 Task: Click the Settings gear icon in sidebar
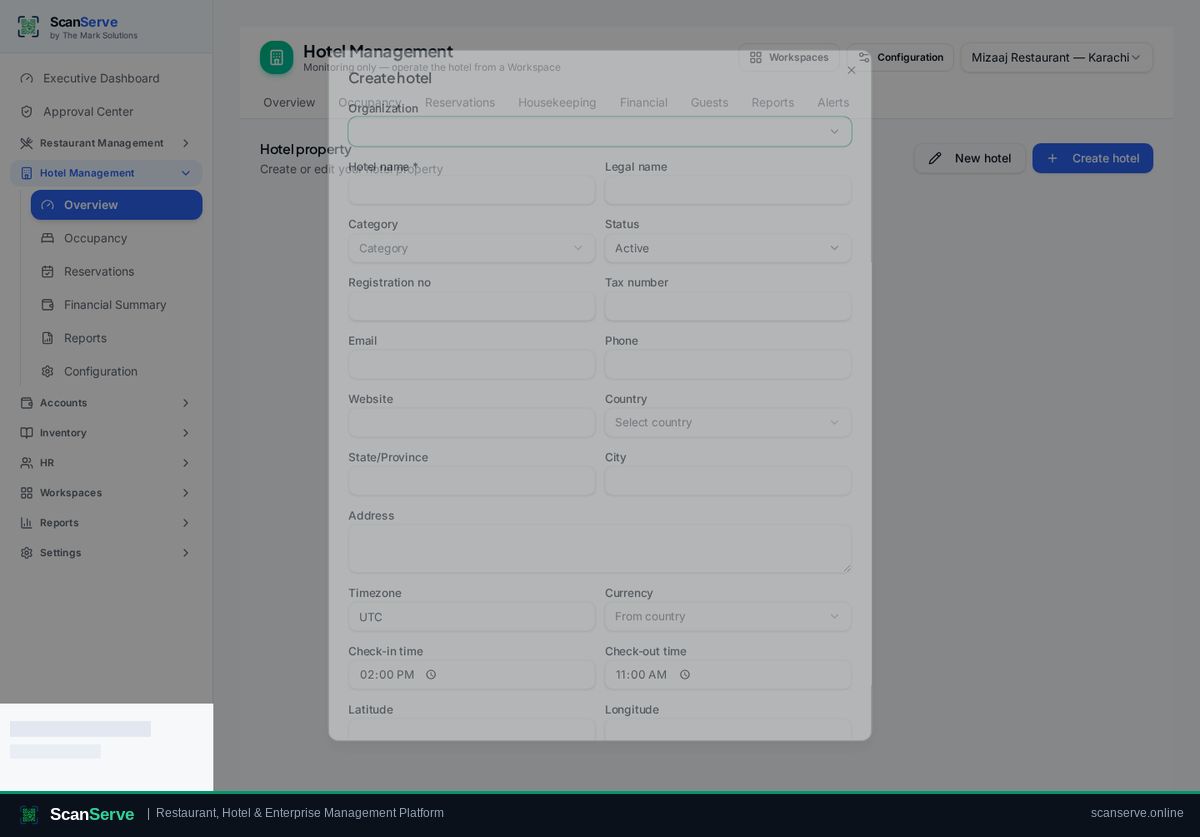coord(27,553)
